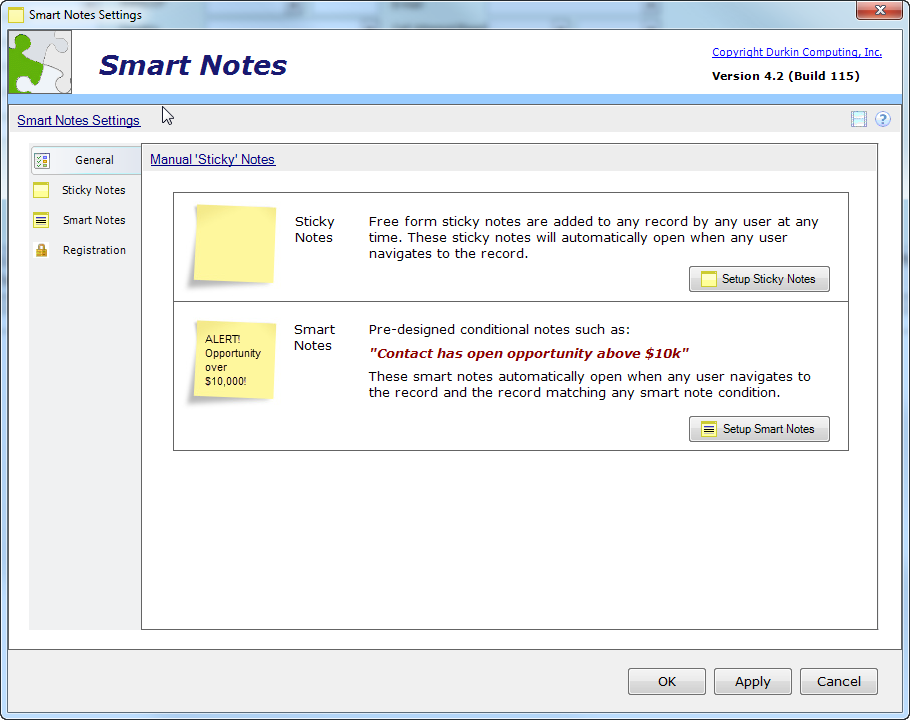Viewport: 910px width, 720px height.
Task: Click the "Pre-designed conditional notes such as:" text
Action: (499, 330)
